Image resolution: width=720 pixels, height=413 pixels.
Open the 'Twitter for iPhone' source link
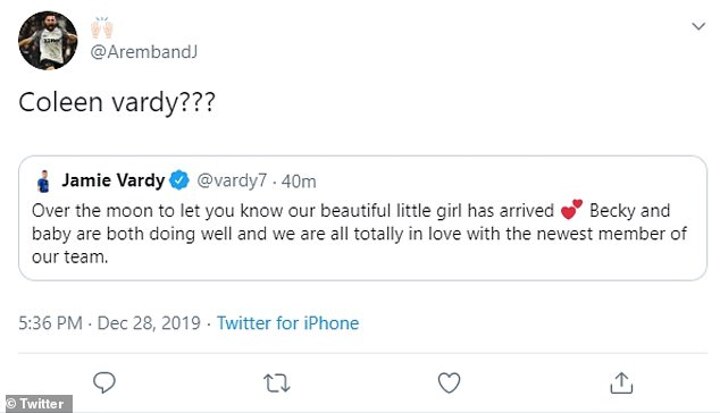click(x=288, y=324)
